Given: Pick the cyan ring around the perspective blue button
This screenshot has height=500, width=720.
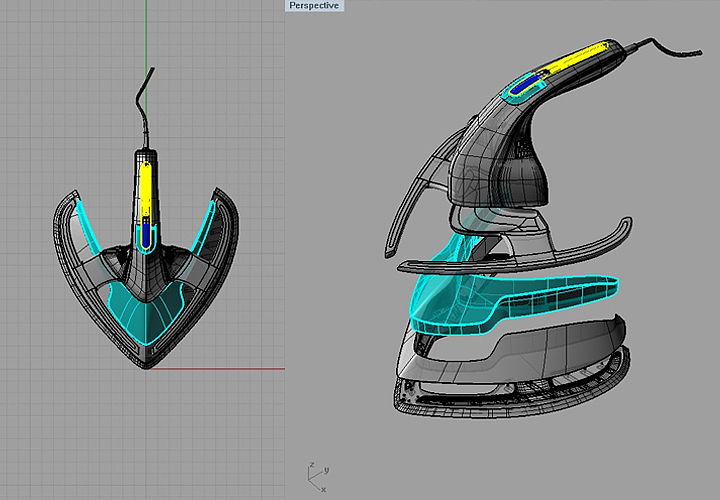Looking at the screenshot, I should point(510,97).
